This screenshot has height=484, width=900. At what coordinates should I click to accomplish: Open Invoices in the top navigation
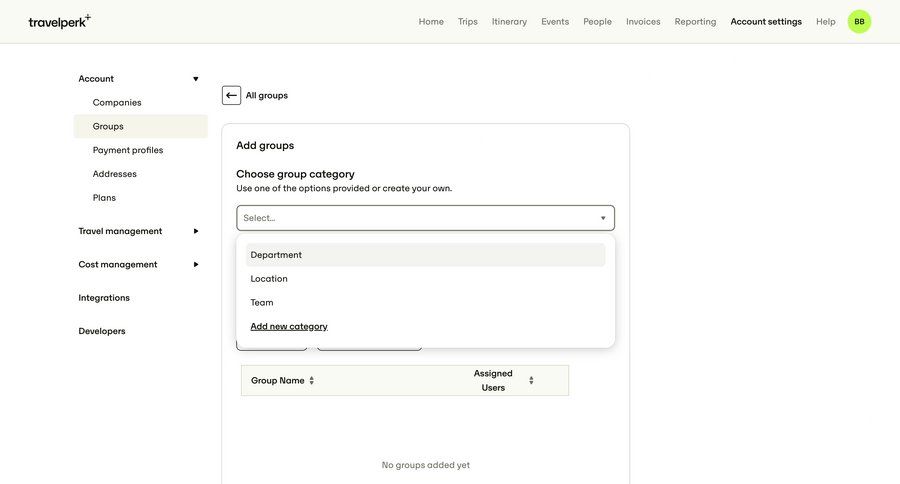point(643,21)
